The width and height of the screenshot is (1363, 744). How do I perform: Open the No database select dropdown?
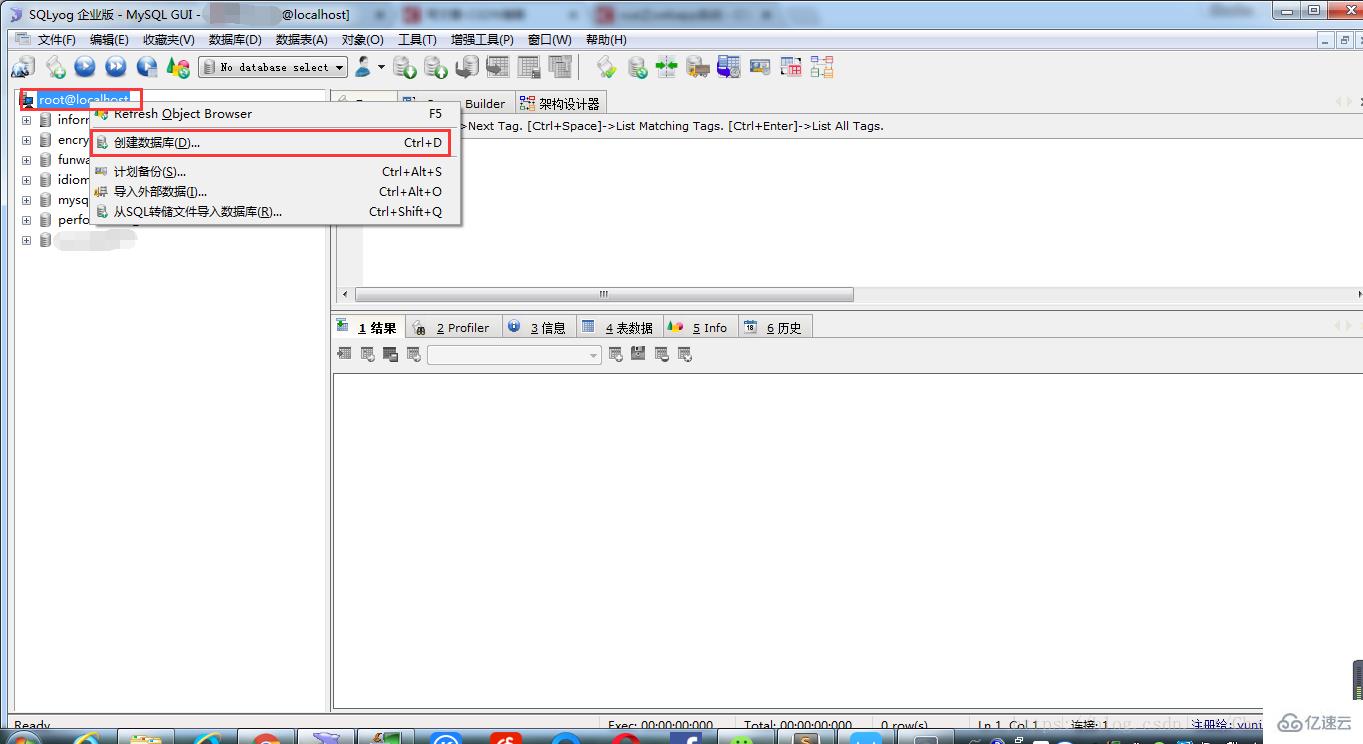click(273, 67)
